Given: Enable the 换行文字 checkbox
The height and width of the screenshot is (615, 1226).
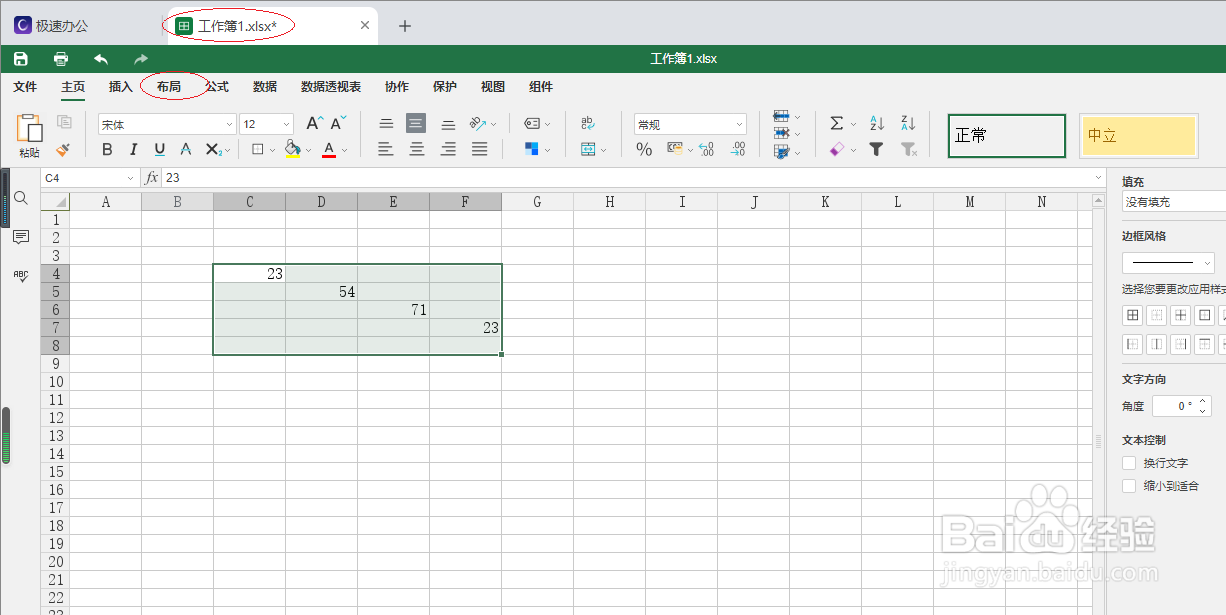Looking at the screenshot, I should tap(1129, 463).
